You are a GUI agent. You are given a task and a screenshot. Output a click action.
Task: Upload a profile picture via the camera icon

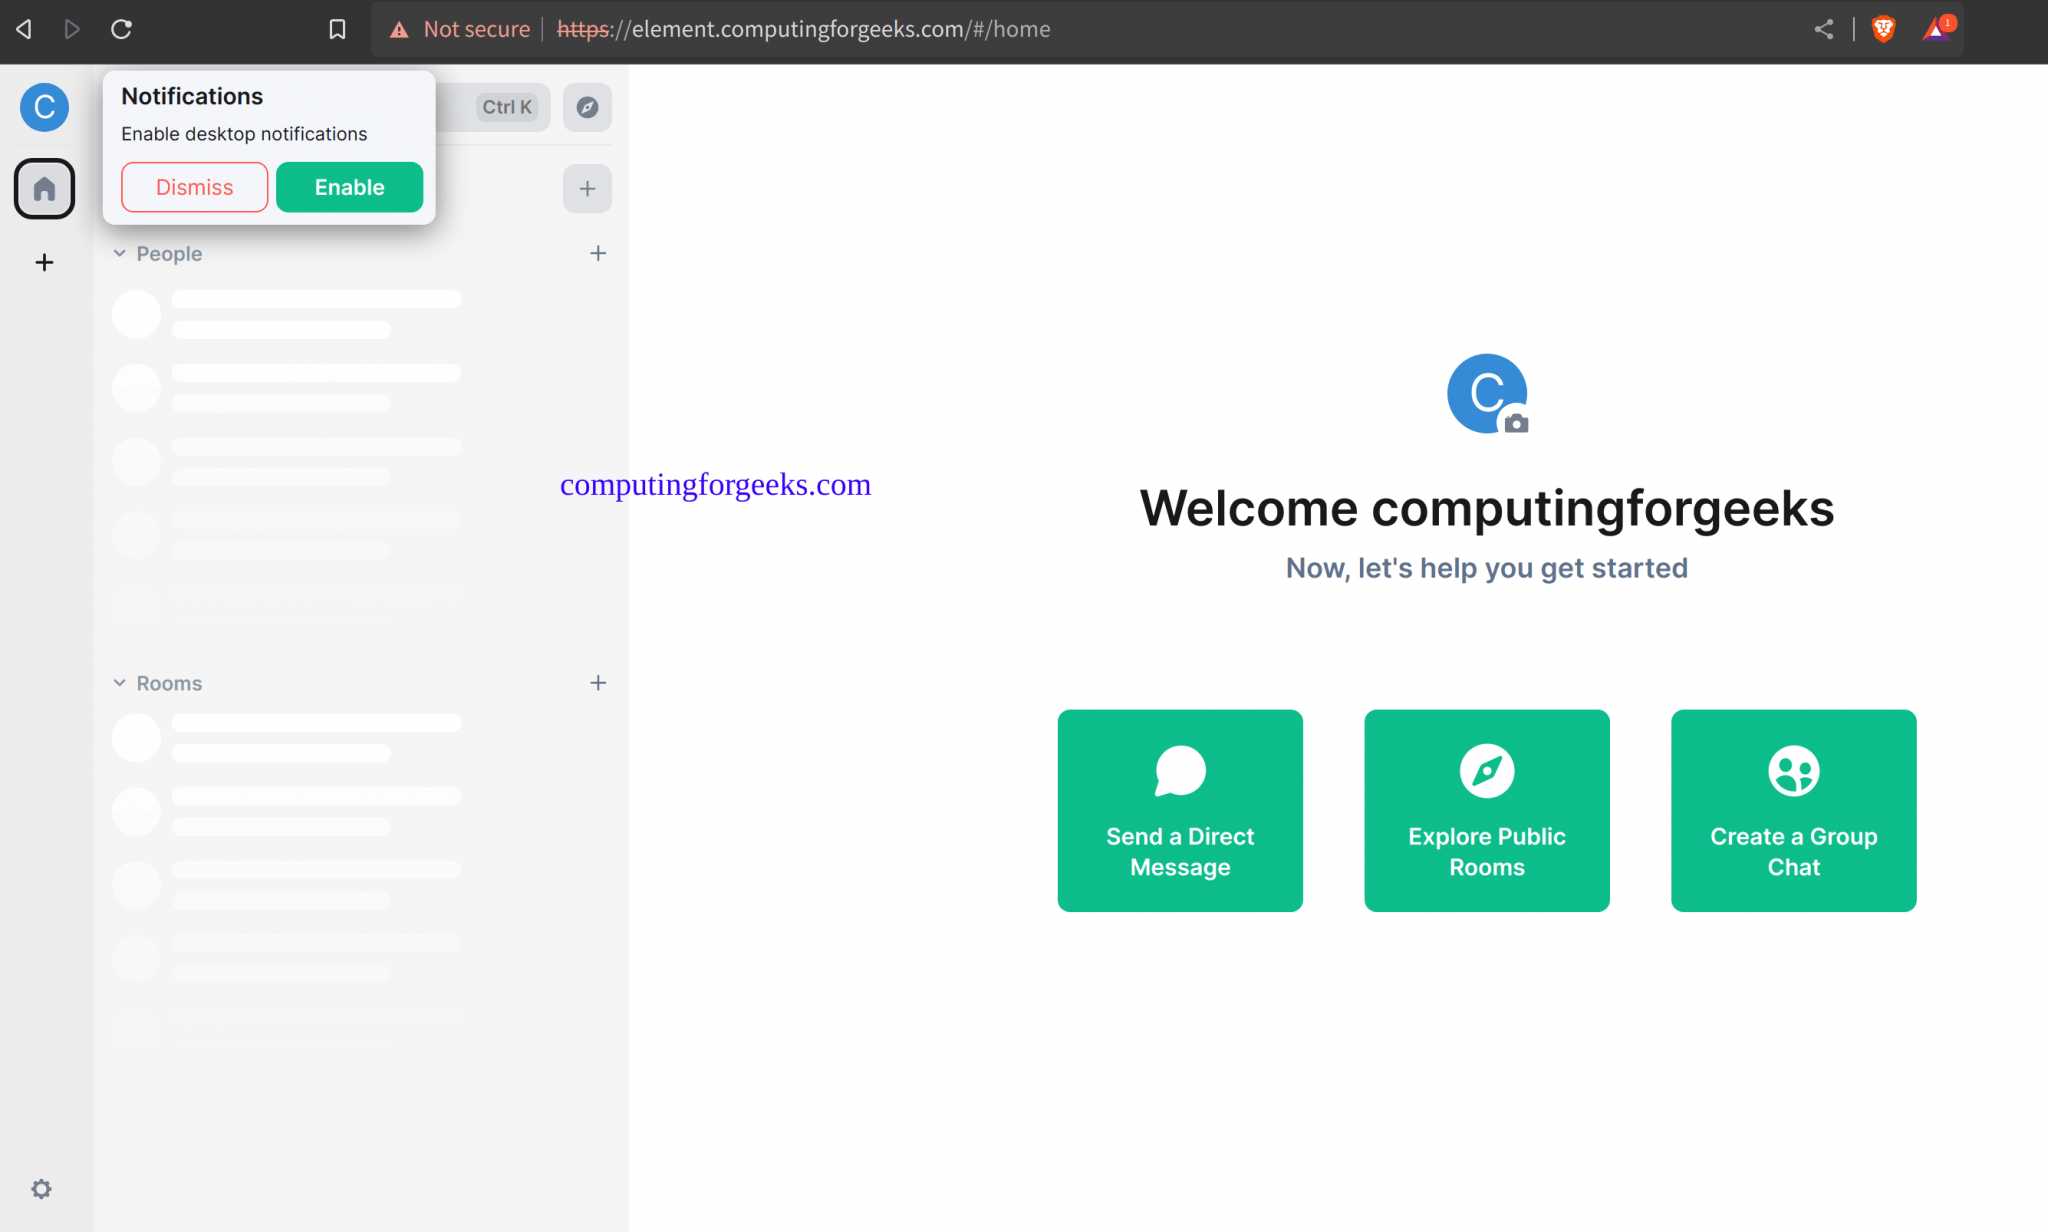coord(1518,425)
